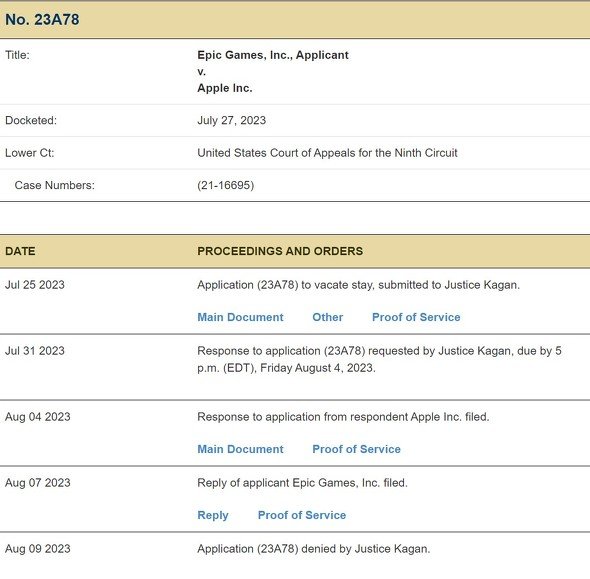Click the Jul 25 2023 date entry
The width and height of the screenshot is (590, 579).
(35, 285)
